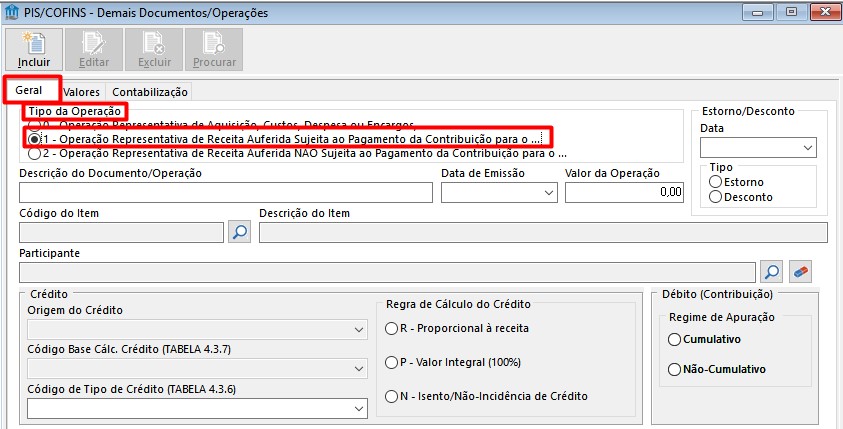Click the Código do Item field
This screenshot has height=429, width=843.
pyautogui.click(x=122, y=232)
